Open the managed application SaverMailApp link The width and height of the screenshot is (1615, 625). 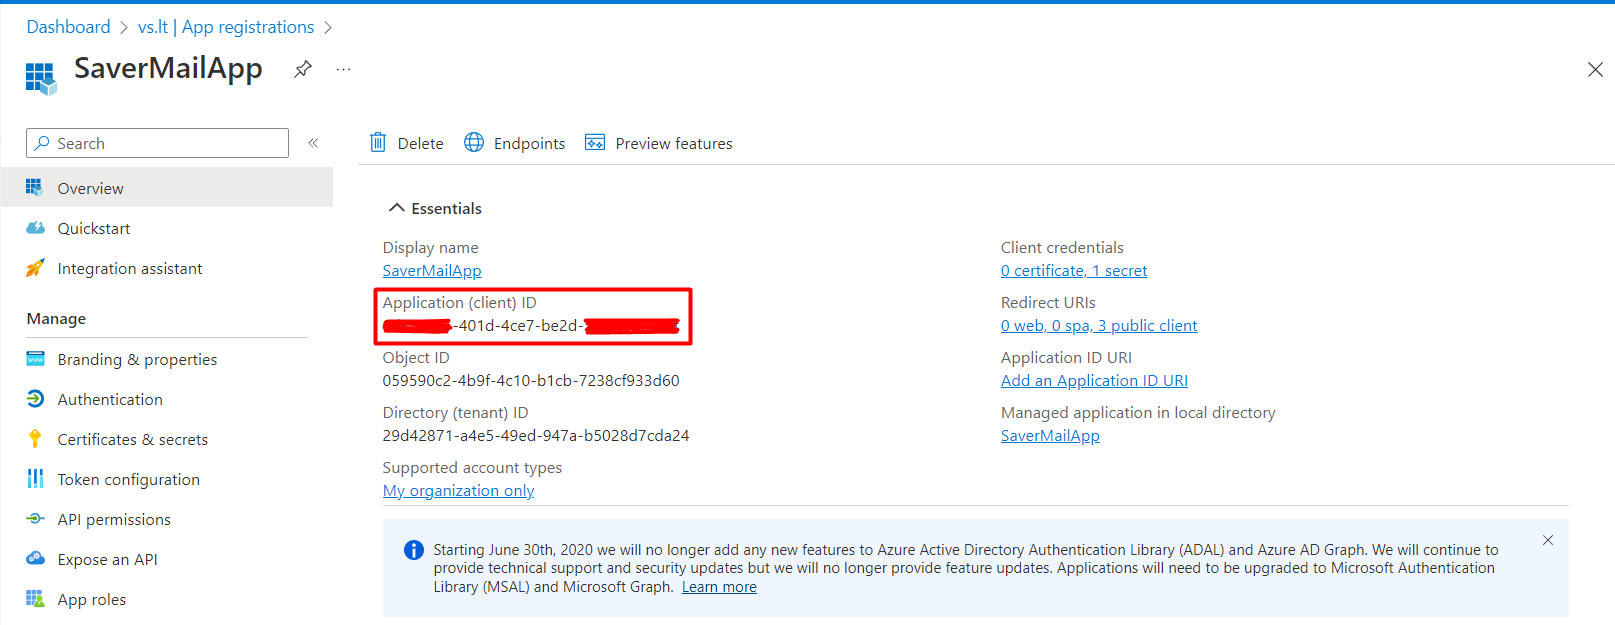click(1050, 435)
